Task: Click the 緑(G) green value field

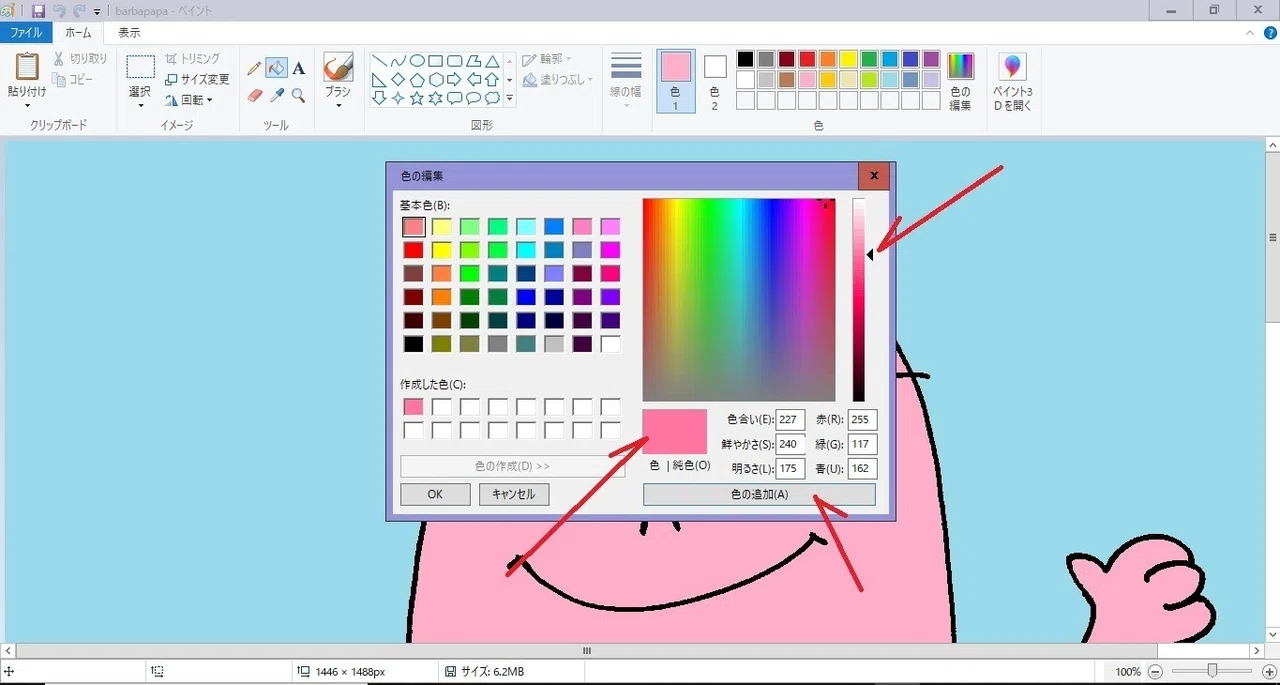Action: pyautogui.click(x=861, y=444)
